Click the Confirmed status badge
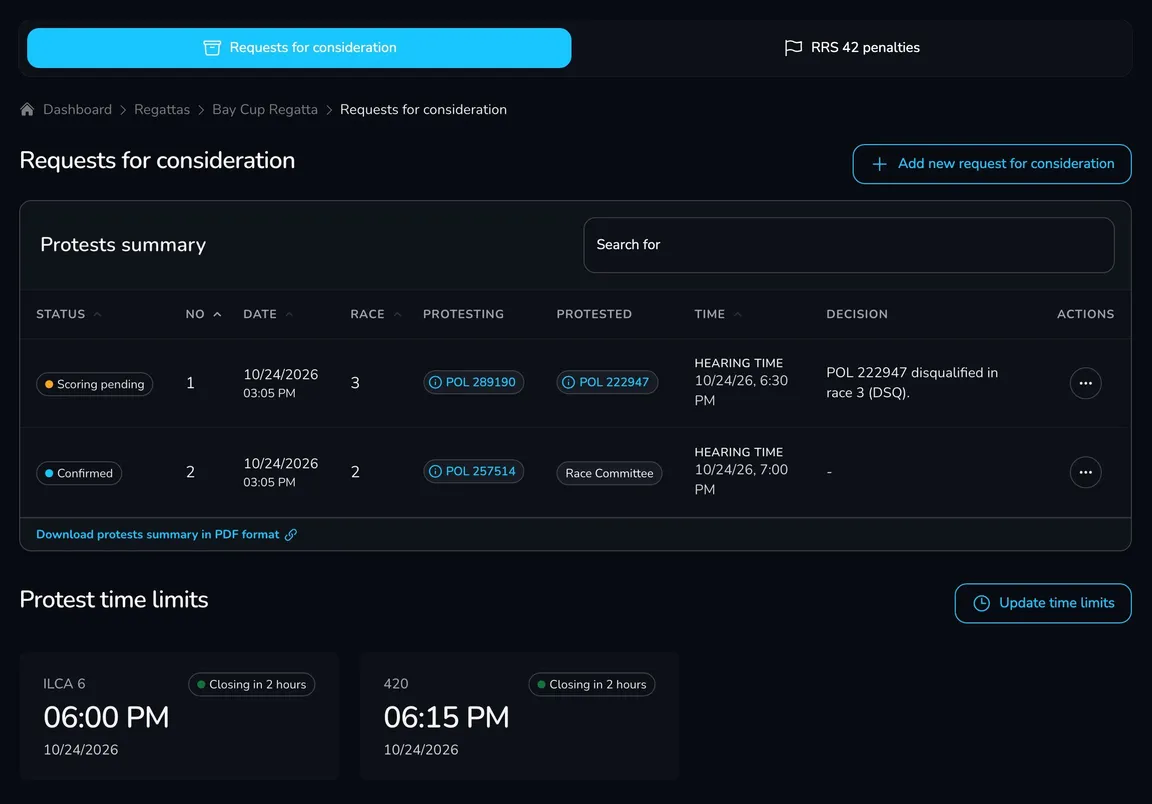 pyautogui.click(x=79, y=473)
